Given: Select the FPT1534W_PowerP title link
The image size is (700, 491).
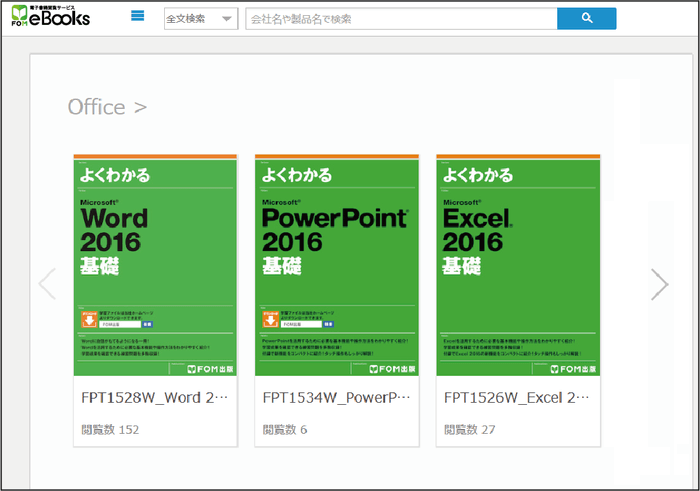Looking at the screenshot, I should click(336, 397).
